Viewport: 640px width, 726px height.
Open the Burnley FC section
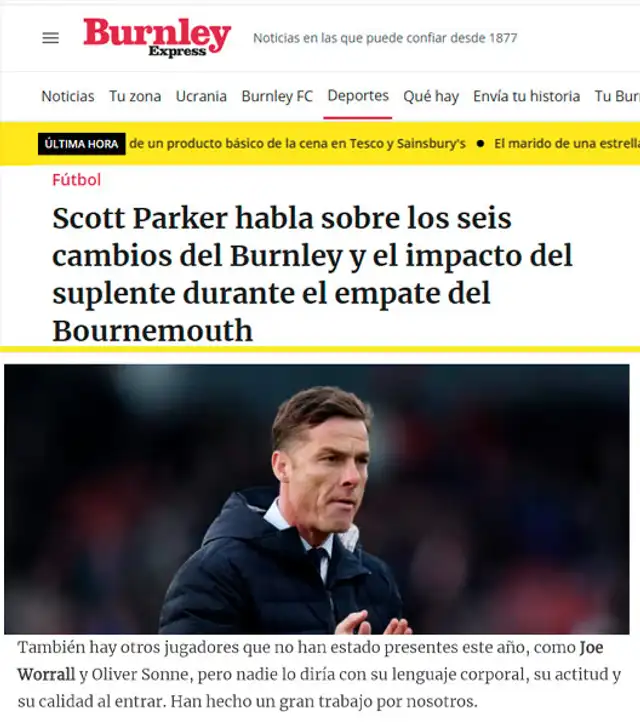pos(277,96)
